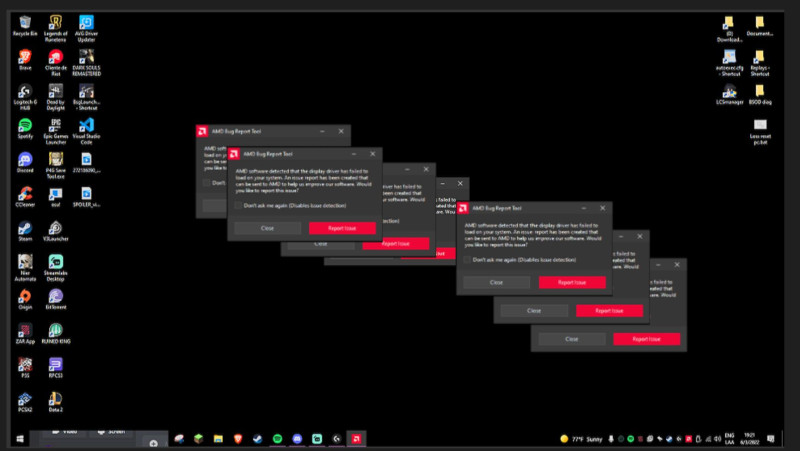Select the PCSX2 desktop icon
The height and width of the screenshot is (451, 800).
click(x=25, y=402)
